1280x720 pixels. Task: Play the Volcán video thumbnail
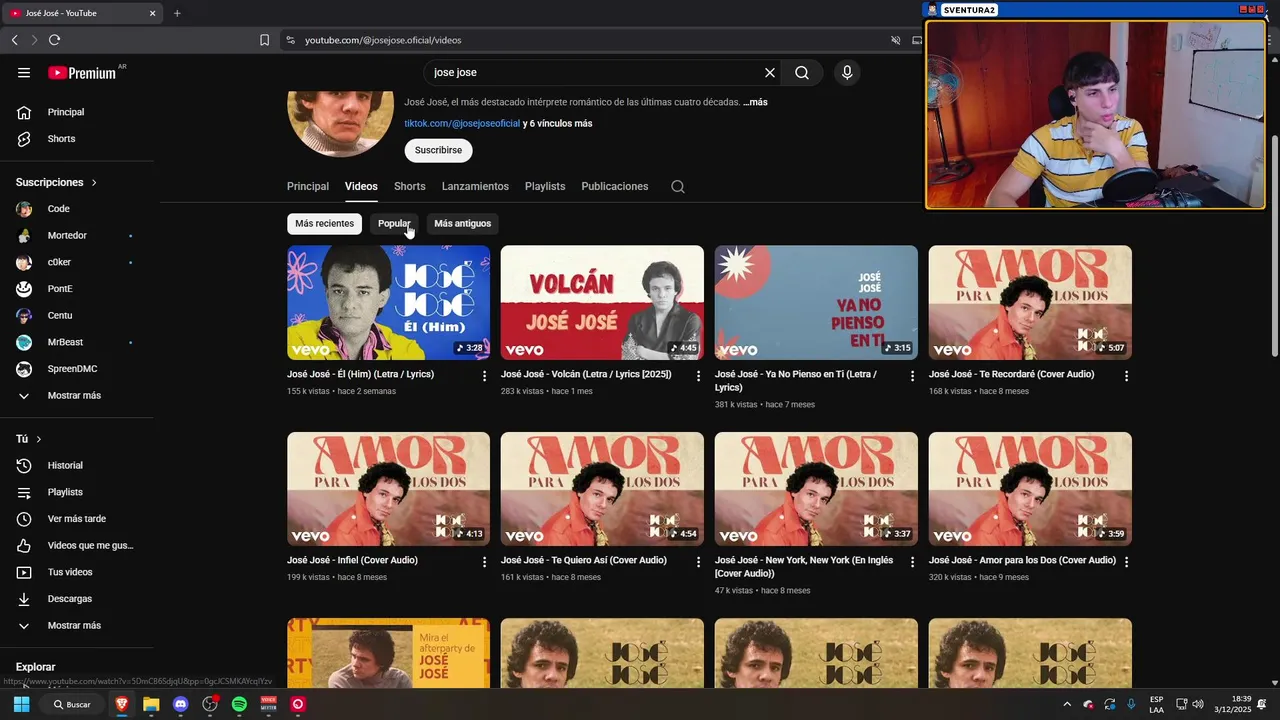pyautogui.click(x=602, y=303)
